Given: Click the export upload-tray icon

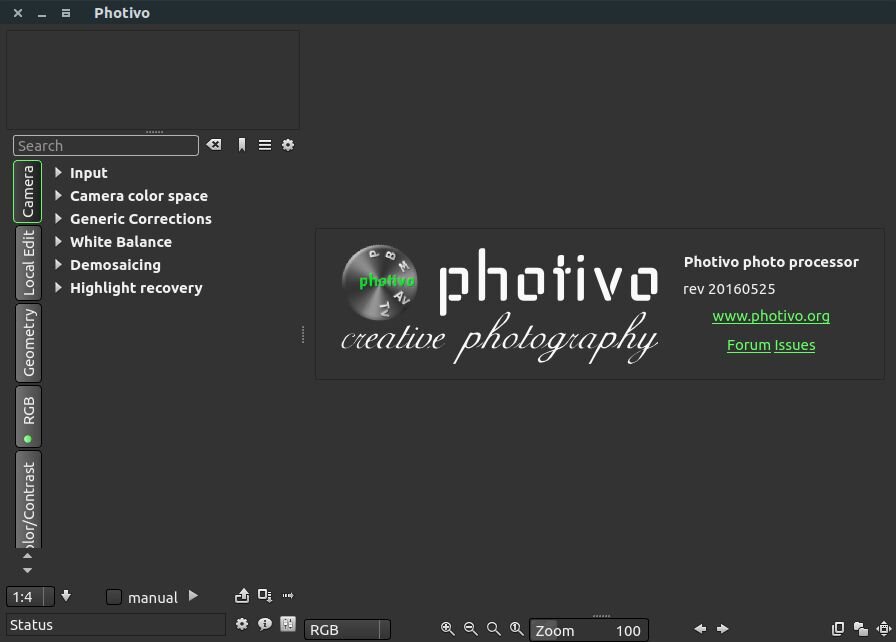Looking at the screenshot, I should tap(242, 596).
